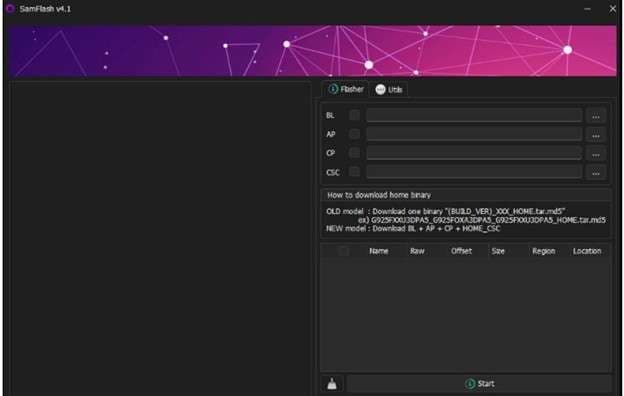Screen dimensions: 624x396
Task: Enable the CSC checkbox
Action: (354, 172)
